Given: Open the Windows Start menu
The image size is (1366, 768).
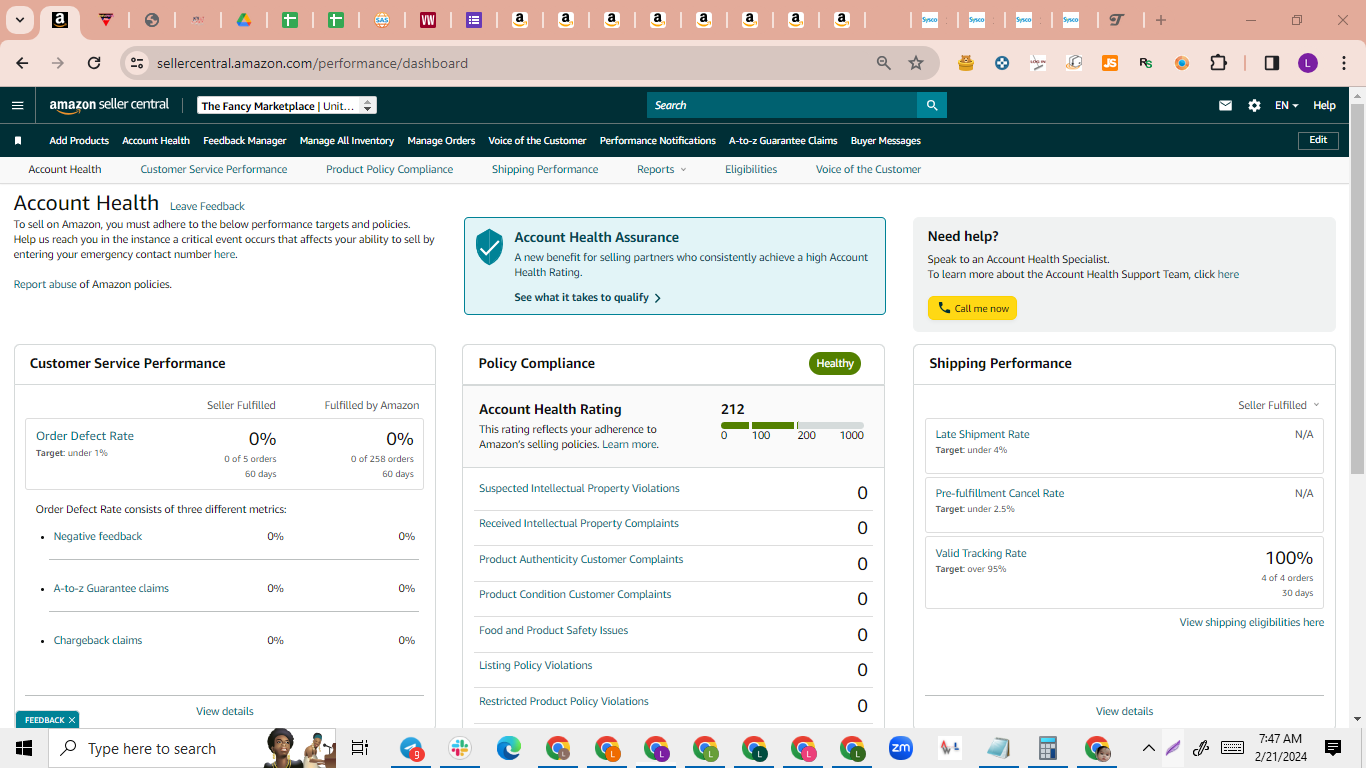Looking at the screenshot, I should (x=24, y=748).
